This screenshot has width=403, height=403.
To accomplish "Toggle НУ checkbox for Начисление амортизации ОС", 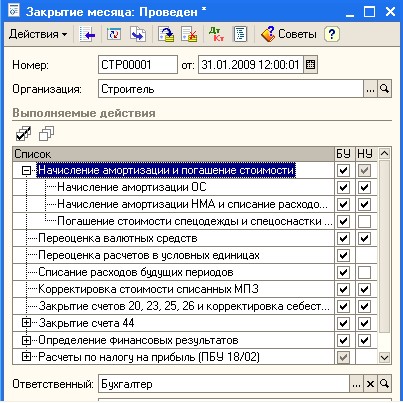I will (364, 187).
